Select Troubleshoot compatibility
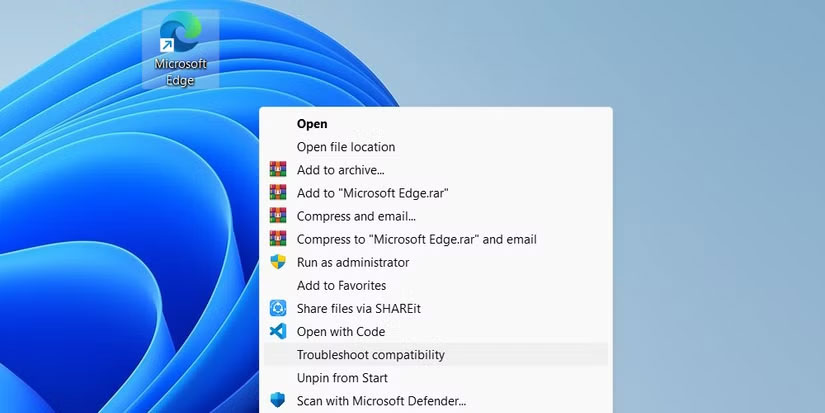This screenshot has width=825, height=413. tap(371, 355)
